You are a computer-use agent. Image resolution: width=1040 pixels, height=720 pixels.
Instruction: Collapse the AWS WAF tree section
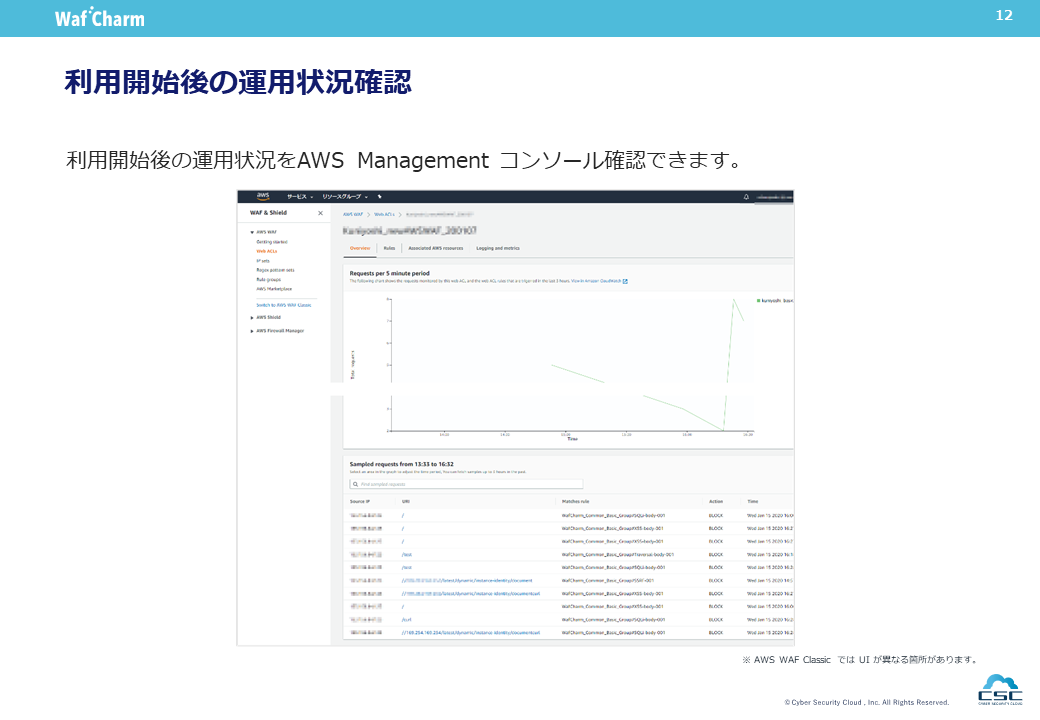coord(252,231)
